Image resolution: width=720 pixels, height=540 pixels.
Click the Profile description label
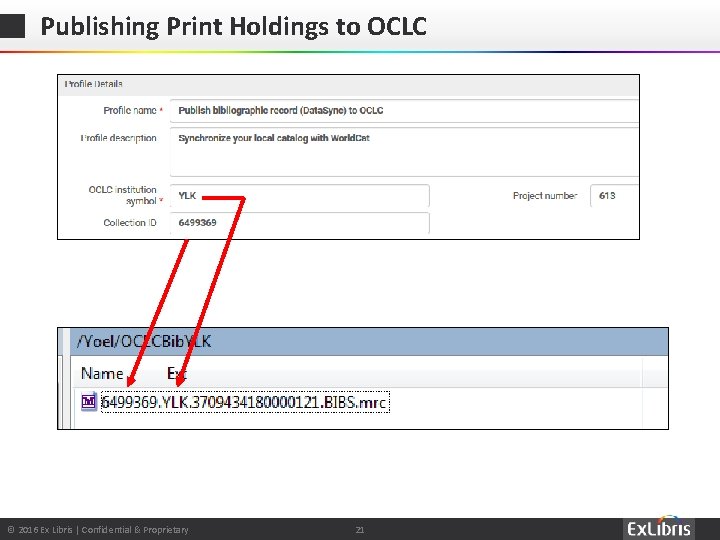[118, 138]
